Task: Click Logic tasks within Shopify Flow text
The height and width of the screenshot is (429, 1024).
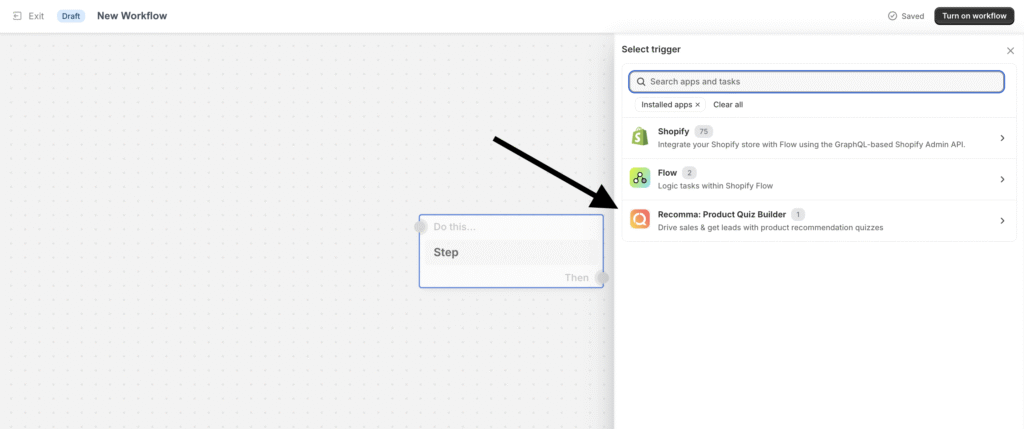Action: tap(715, 186)
